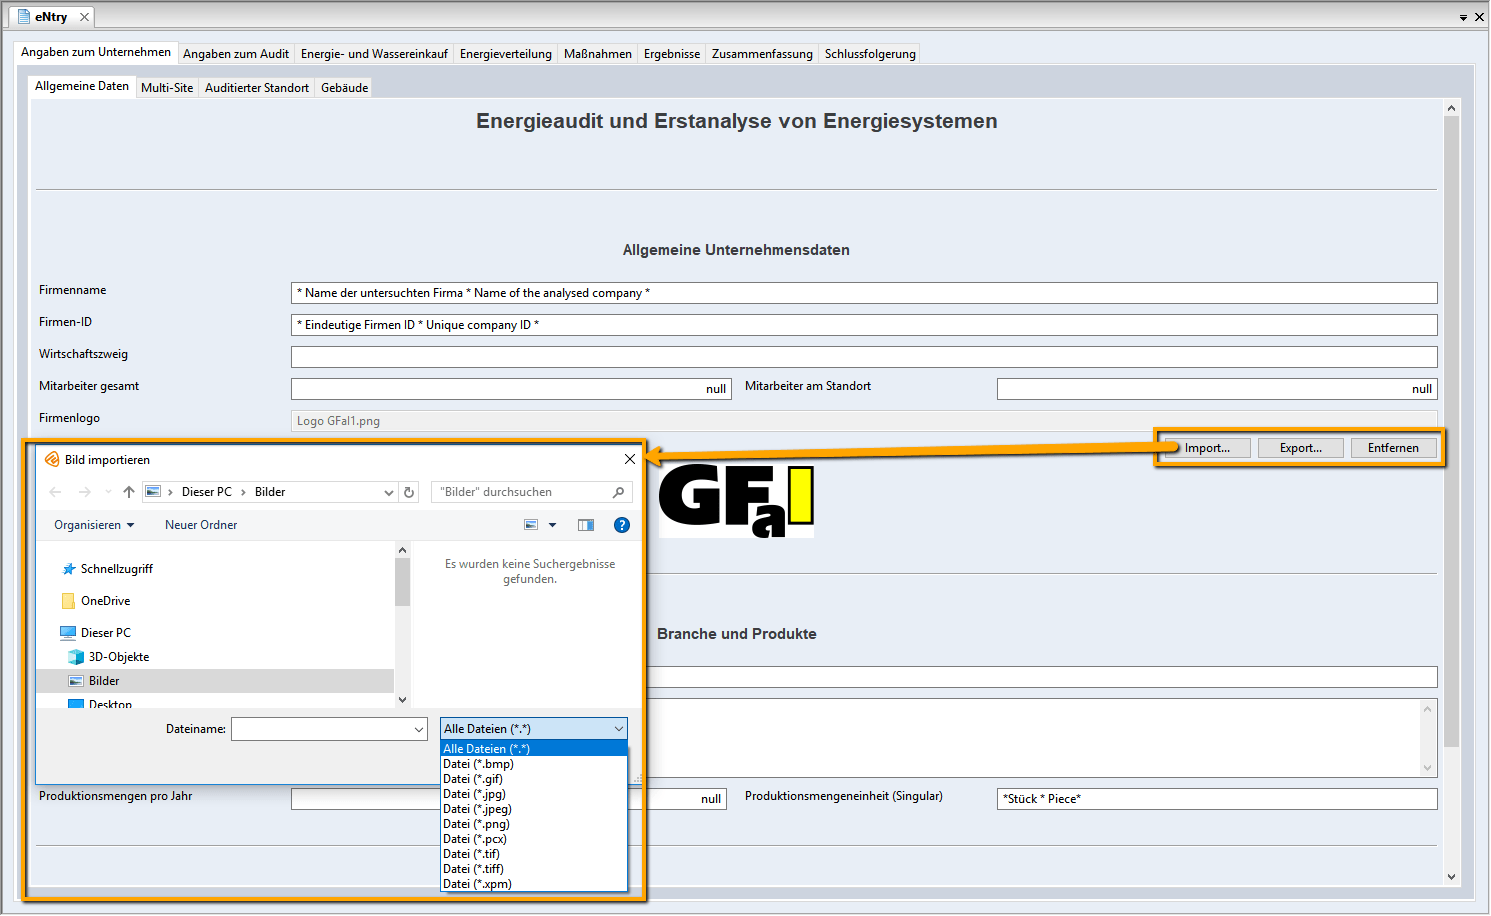Open the file dialog help icon

pyautogui.click(x=622, y=525)
